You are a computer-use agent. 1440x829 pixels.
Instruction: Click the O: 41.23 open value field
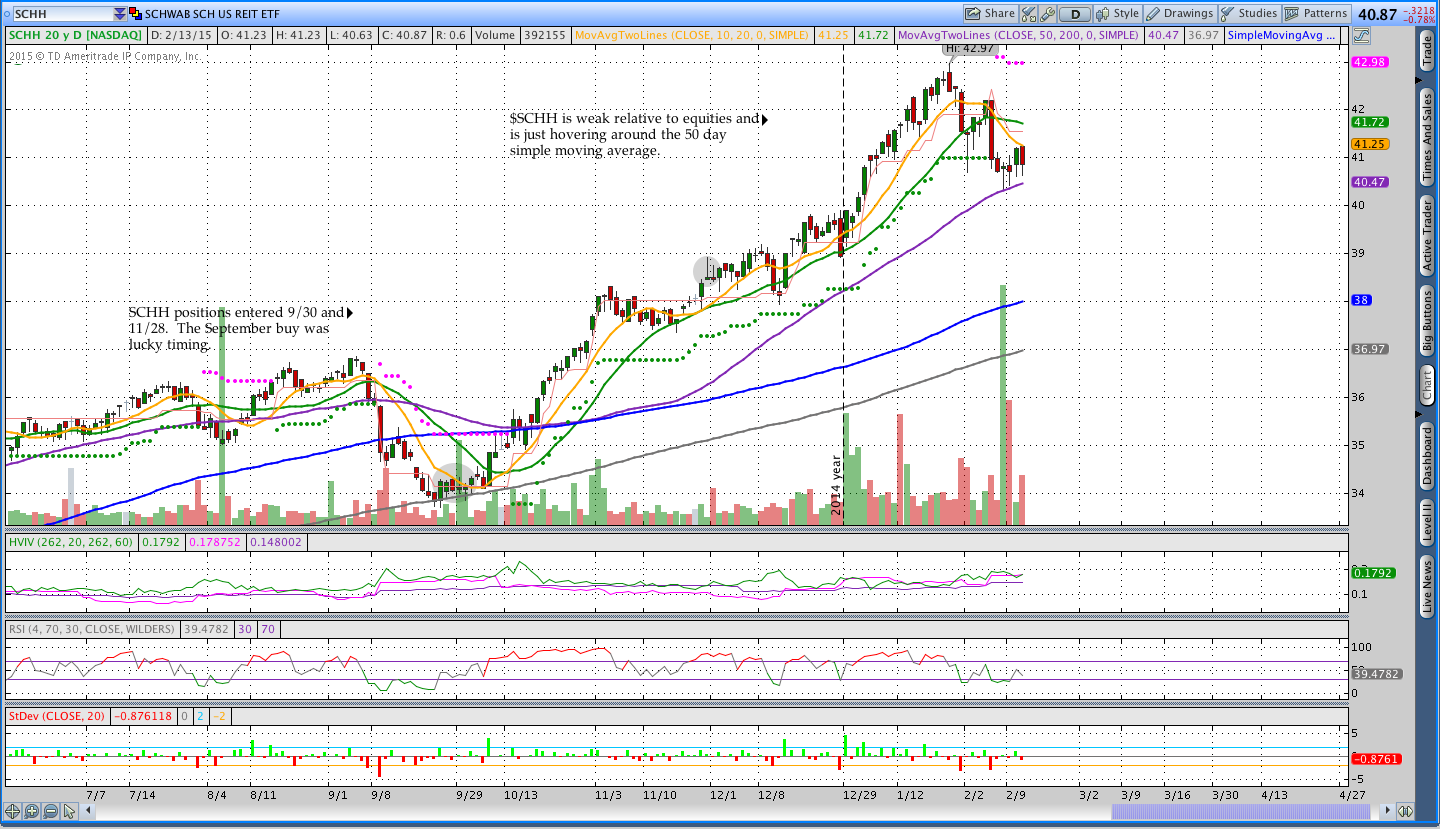246,35
